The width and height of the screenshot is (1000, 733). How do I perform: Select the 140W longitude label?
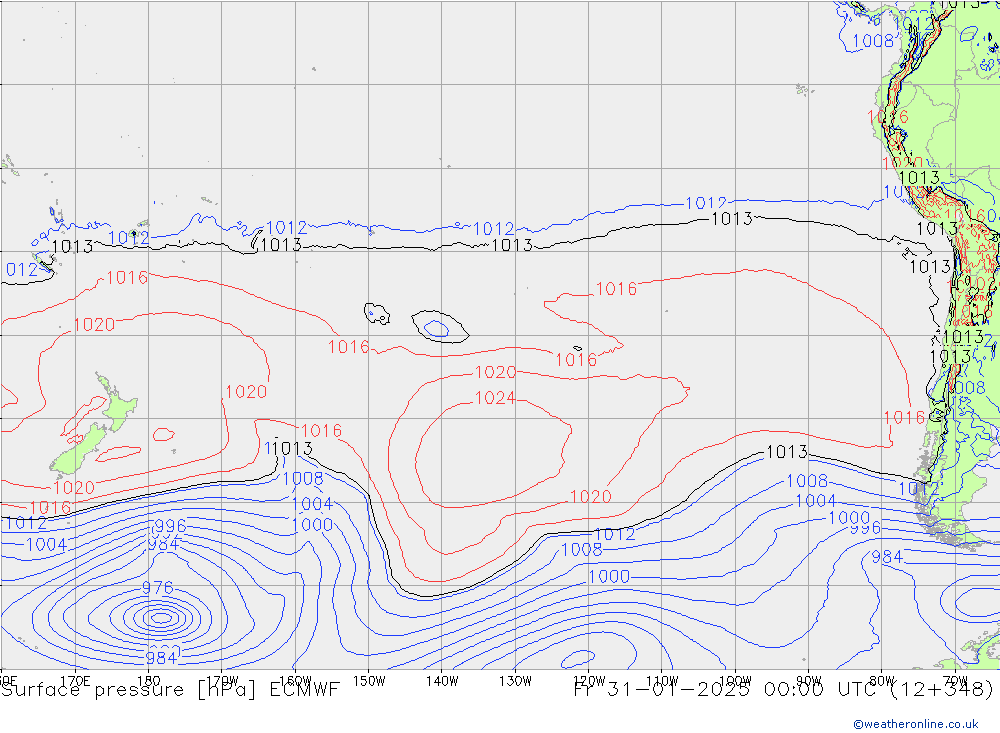click(442, 681)
